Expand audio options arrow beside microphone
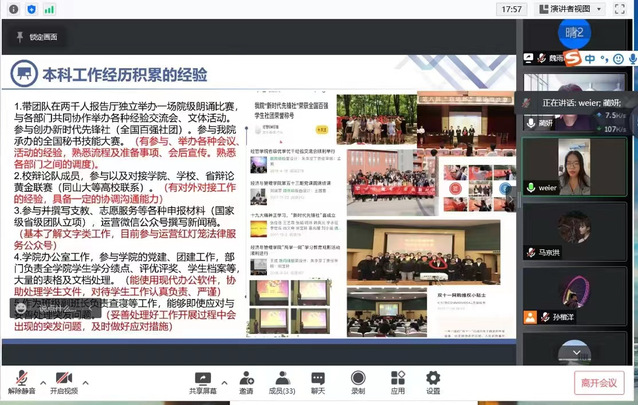This screenshot has width=638, height=405. (42, 380)
